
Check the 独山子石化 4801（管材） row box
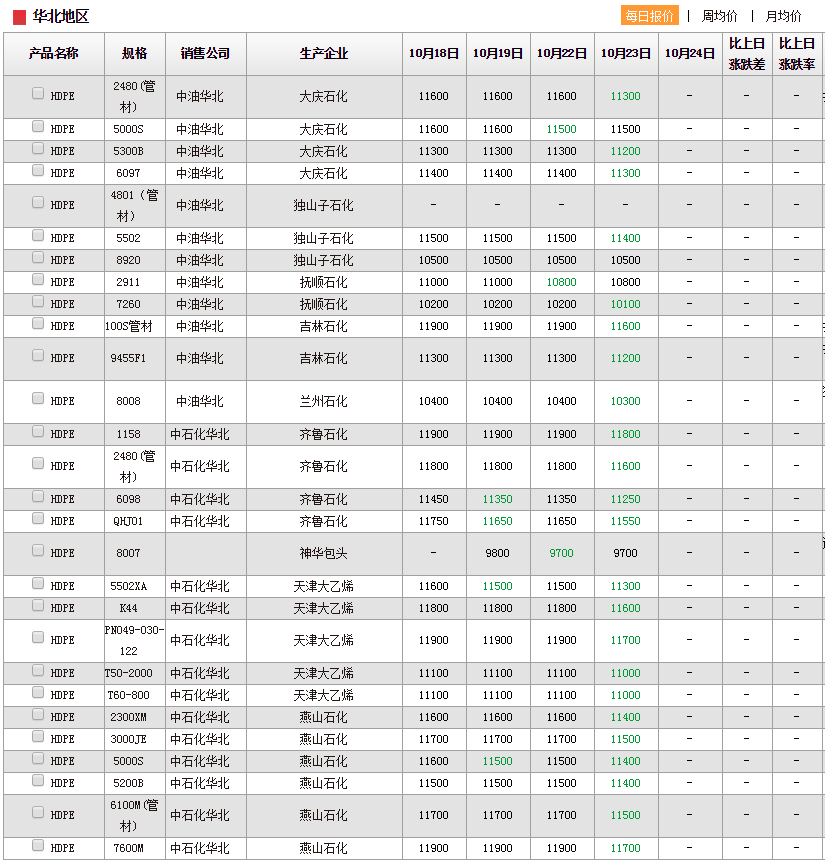[x=37, y=202]
